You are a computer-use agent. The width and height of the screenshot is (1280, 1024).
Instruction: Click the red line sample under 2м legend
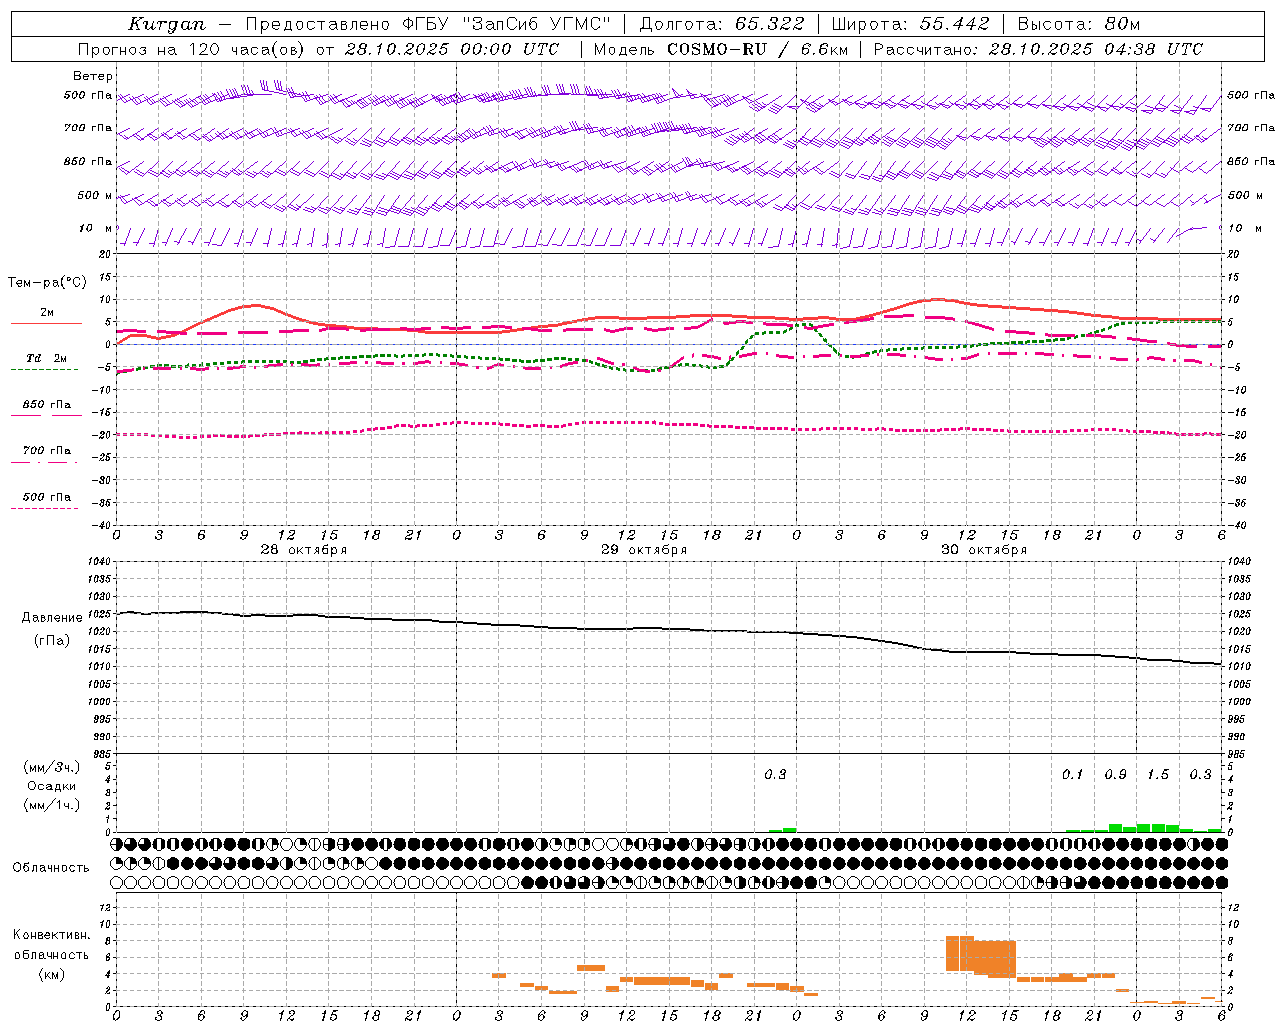pyautogui.click(x=46, y=324)
